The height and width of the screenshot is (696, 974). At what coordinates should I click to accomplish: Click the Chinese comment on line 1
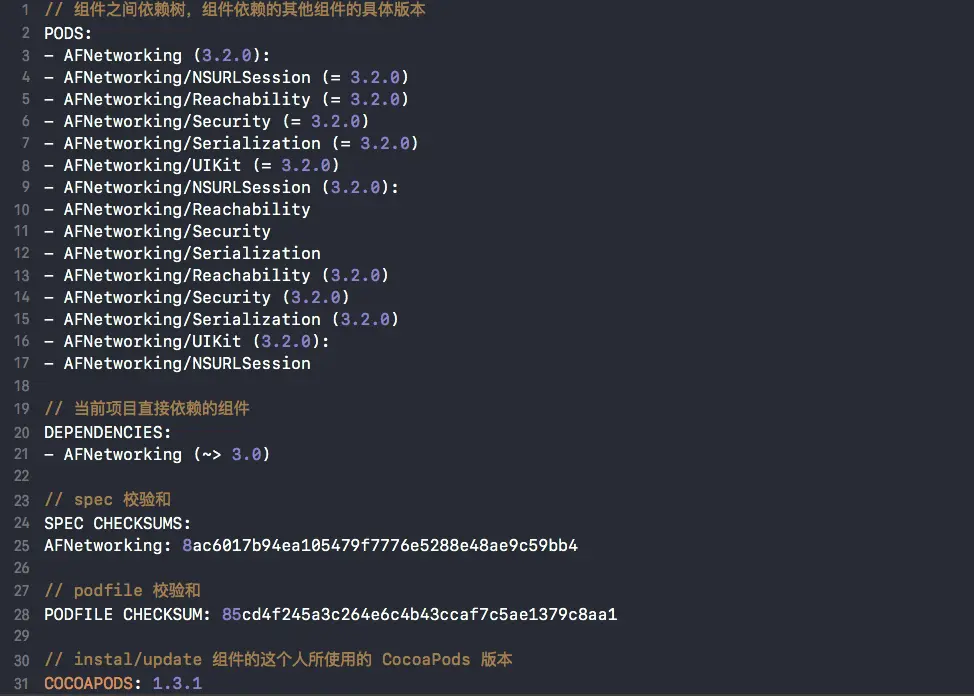click(x=235, y=10)
